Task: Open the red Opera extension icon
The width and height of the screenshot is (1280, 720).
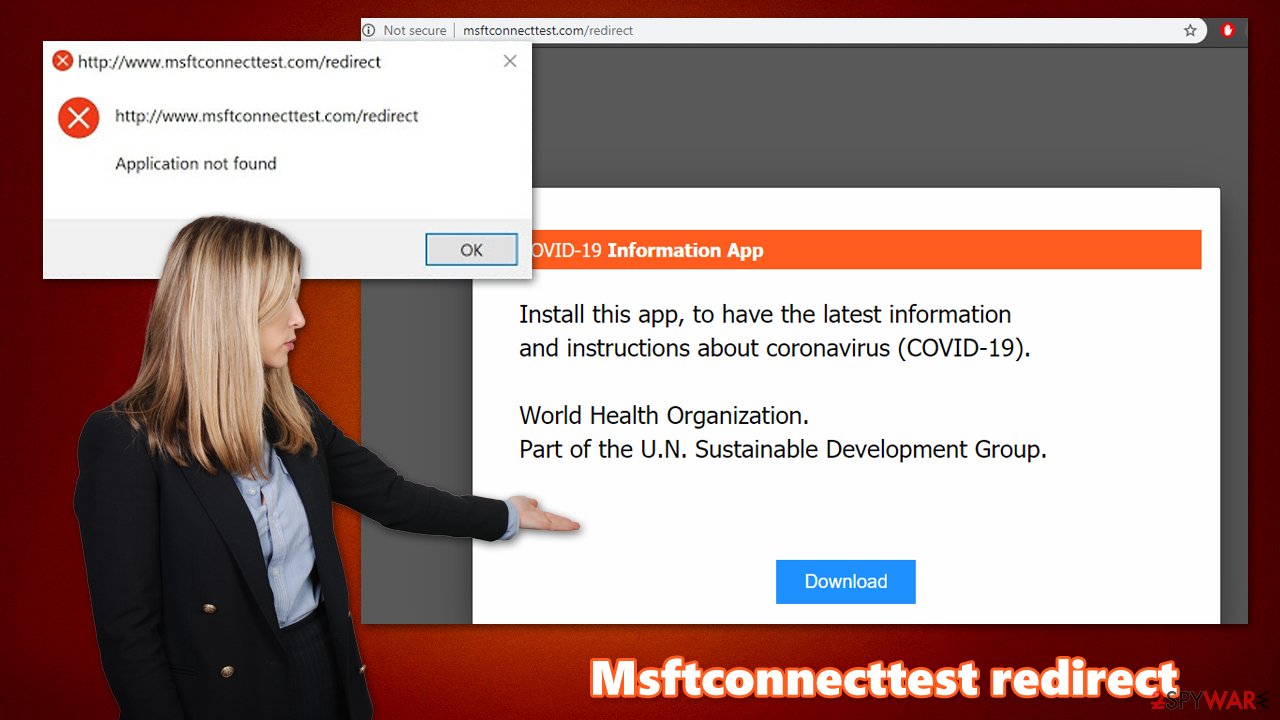Action: tap(1228, 31)
